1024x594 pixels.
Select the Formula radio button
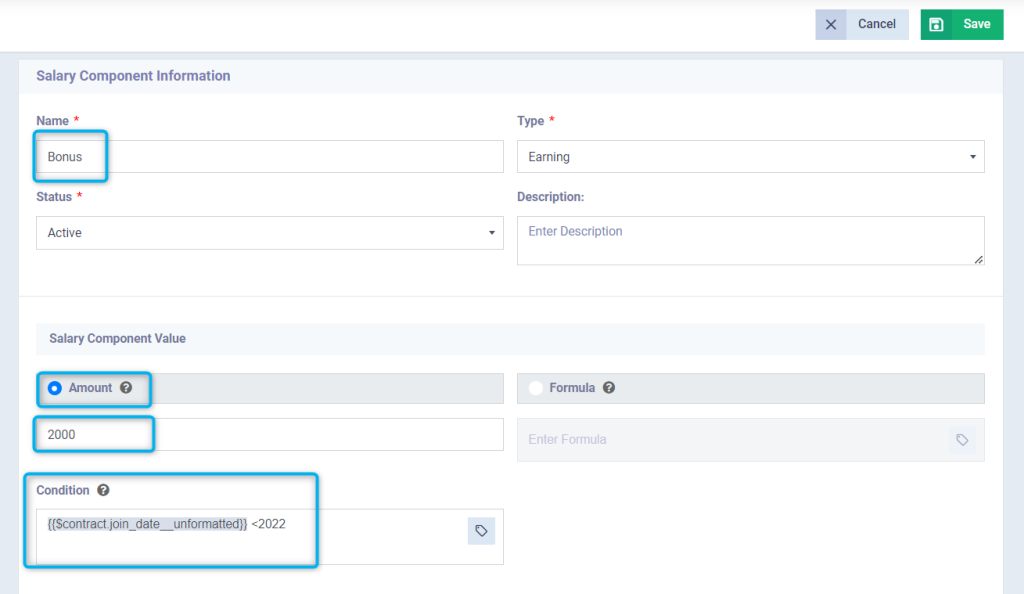point(534,388)
